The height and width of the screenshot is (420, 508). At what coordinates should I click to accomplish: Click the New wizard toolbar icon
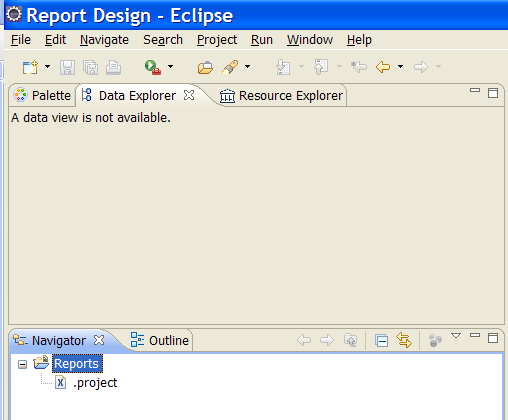point(30,67)
